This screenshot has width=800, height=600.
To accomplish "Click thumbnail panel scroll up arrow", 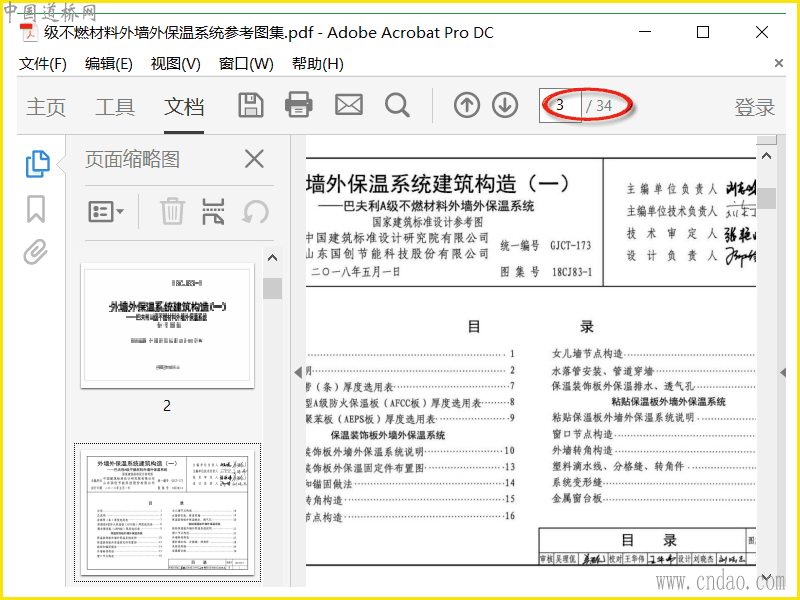I will pyautogui.click(x=272, y=258).
